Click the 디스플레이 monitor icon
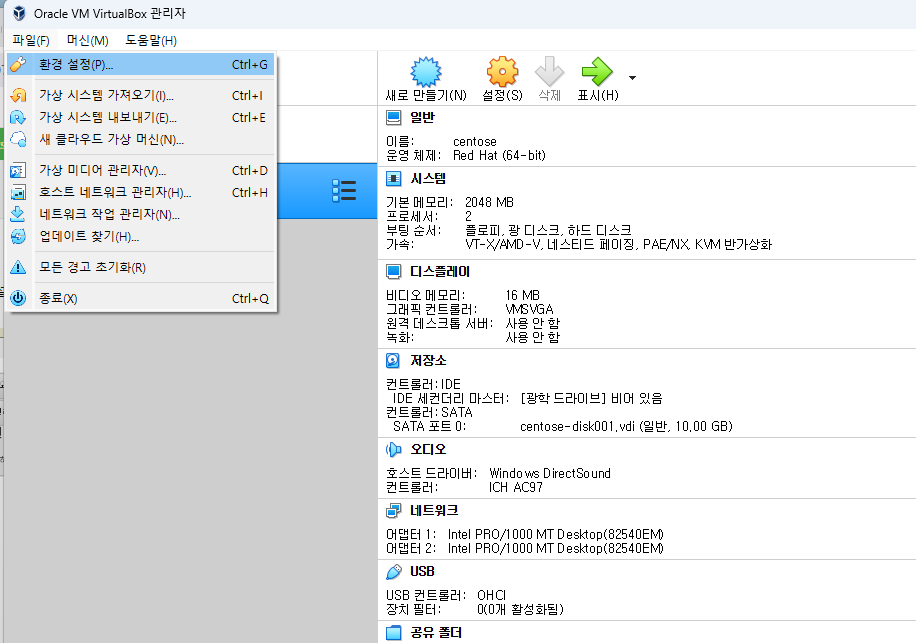The height and width of the screenshot is (643, 916). (x=394, y=272)
